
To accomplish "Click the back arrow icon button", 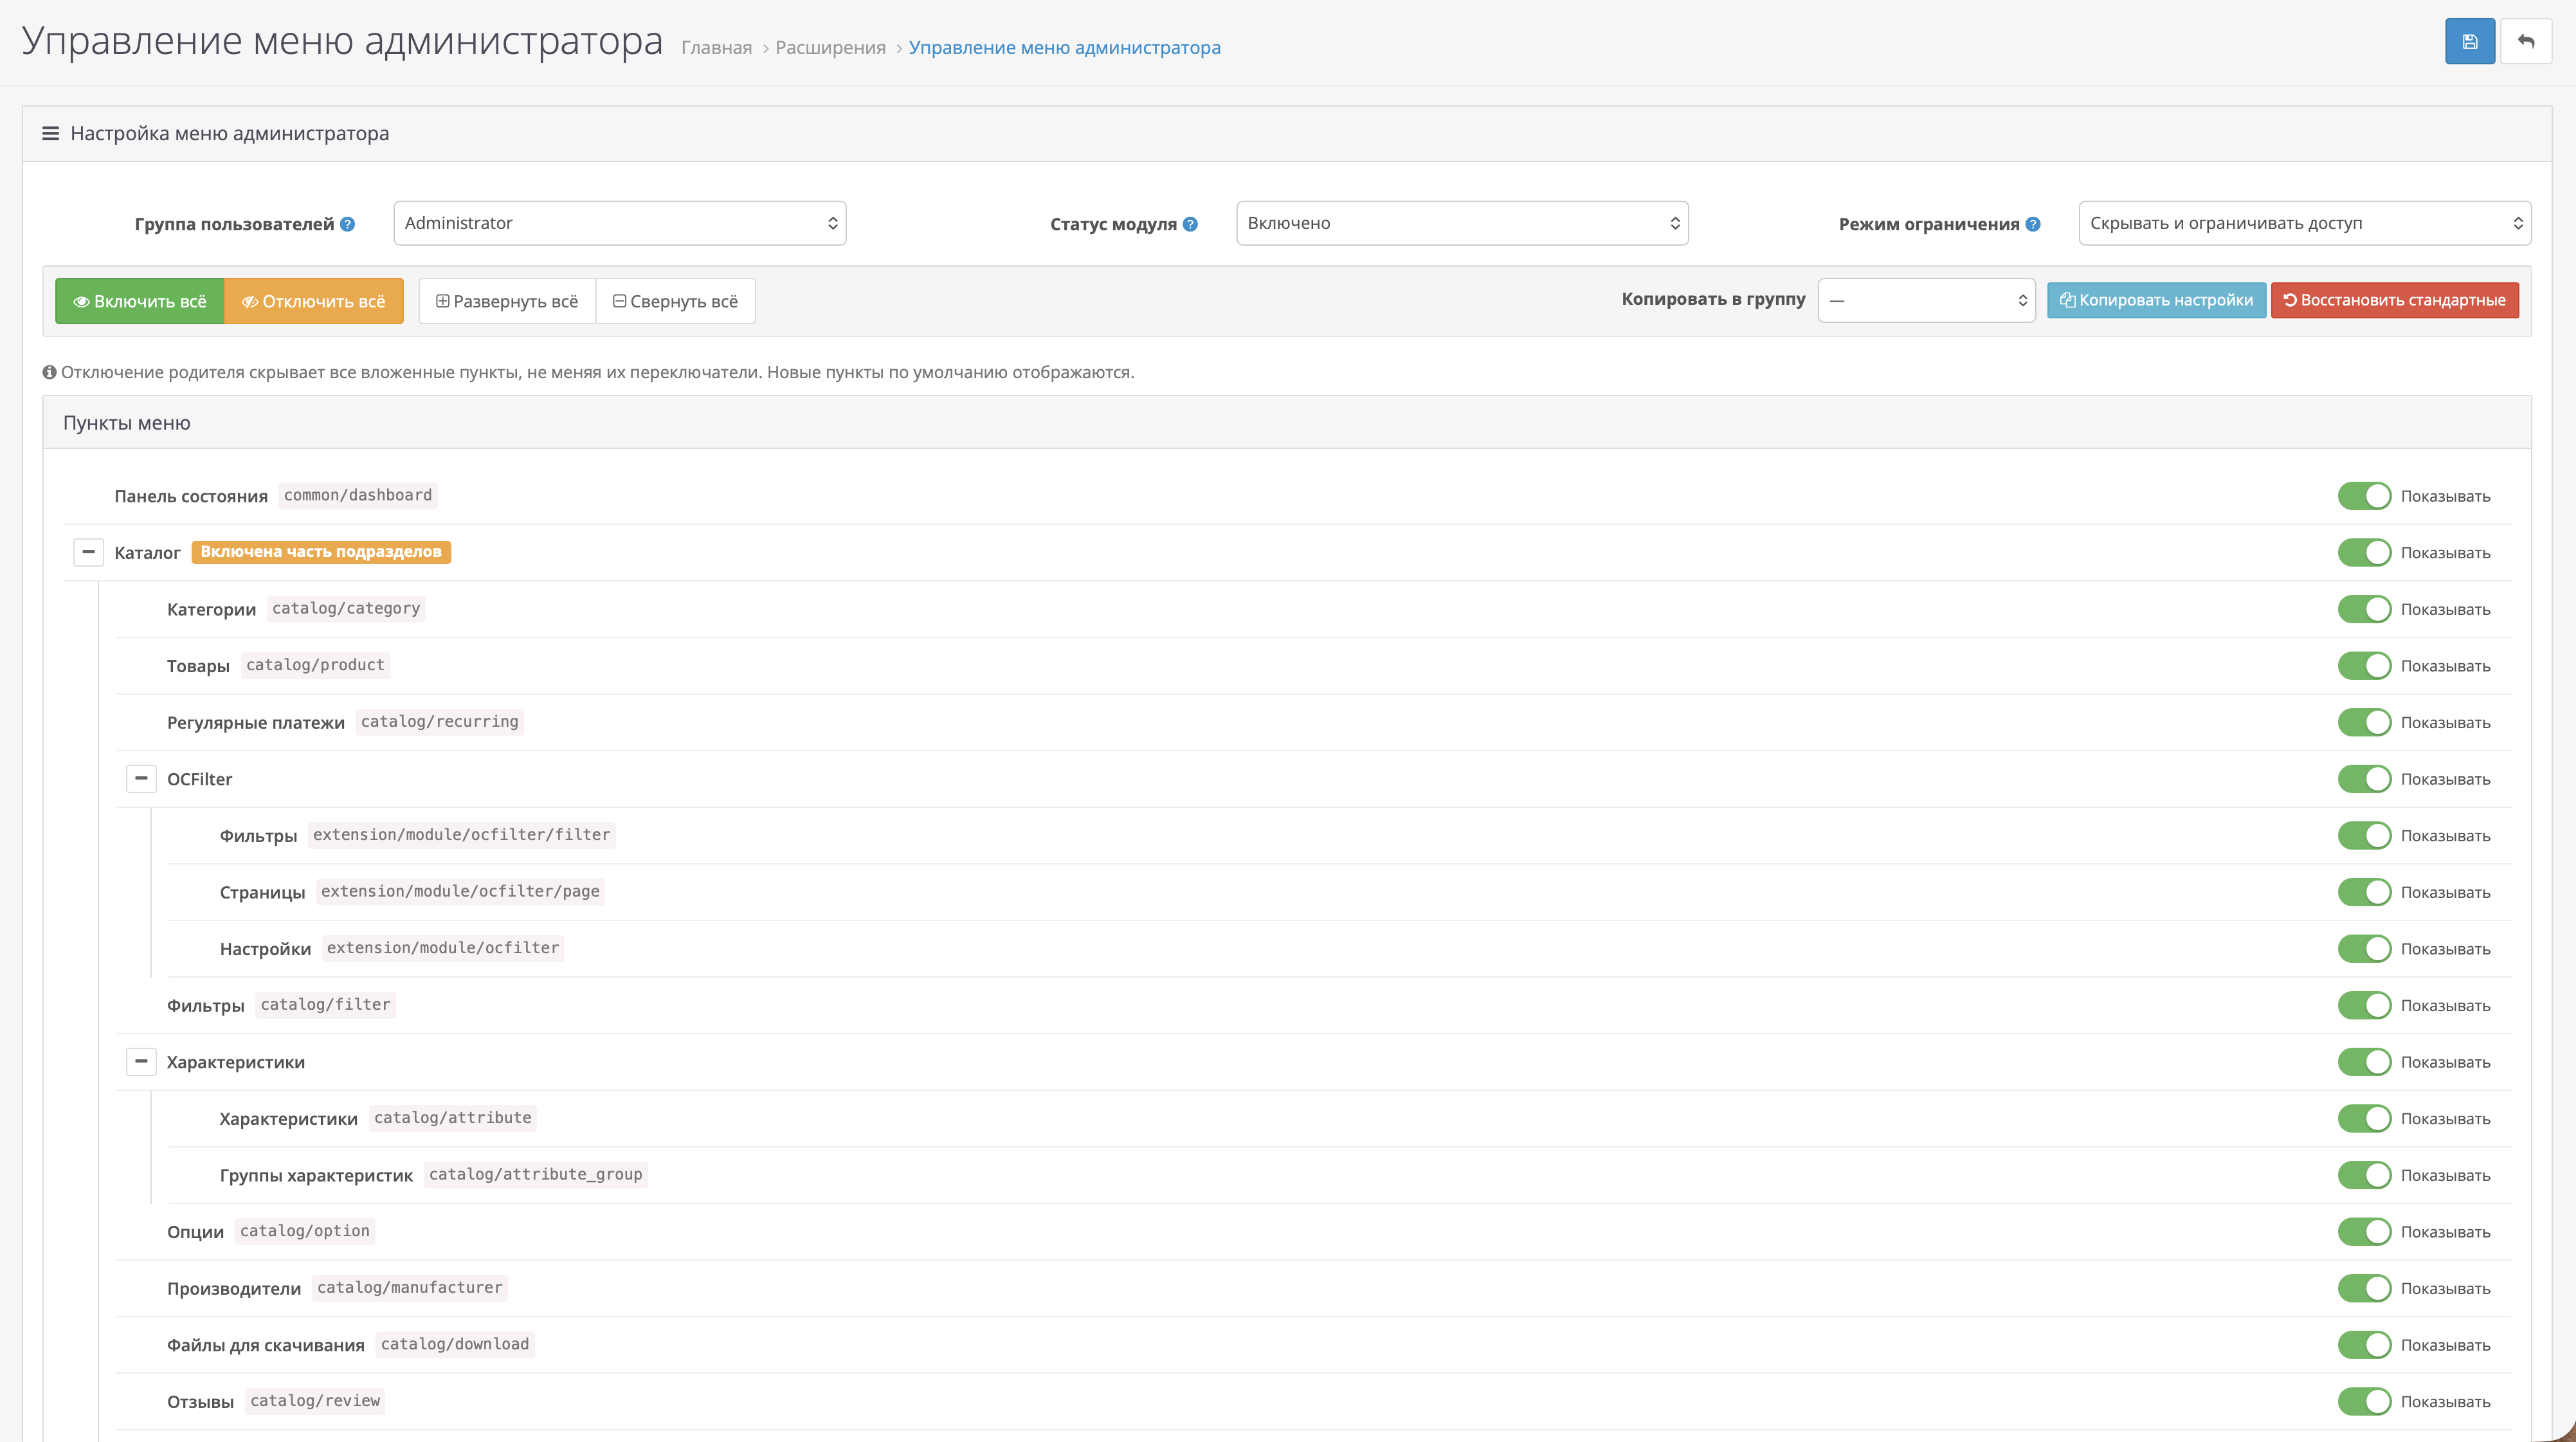I will (x=2526, y=42).
